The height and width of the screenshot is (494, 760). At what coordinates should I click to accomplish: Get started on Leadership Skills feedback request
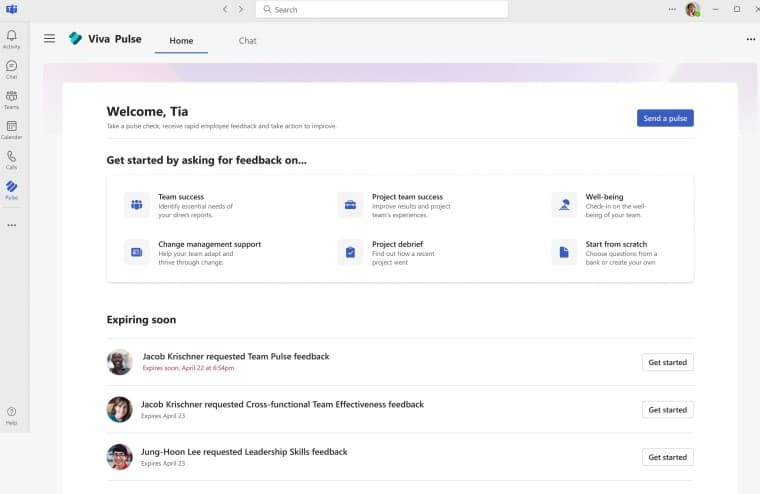(667, 457)
